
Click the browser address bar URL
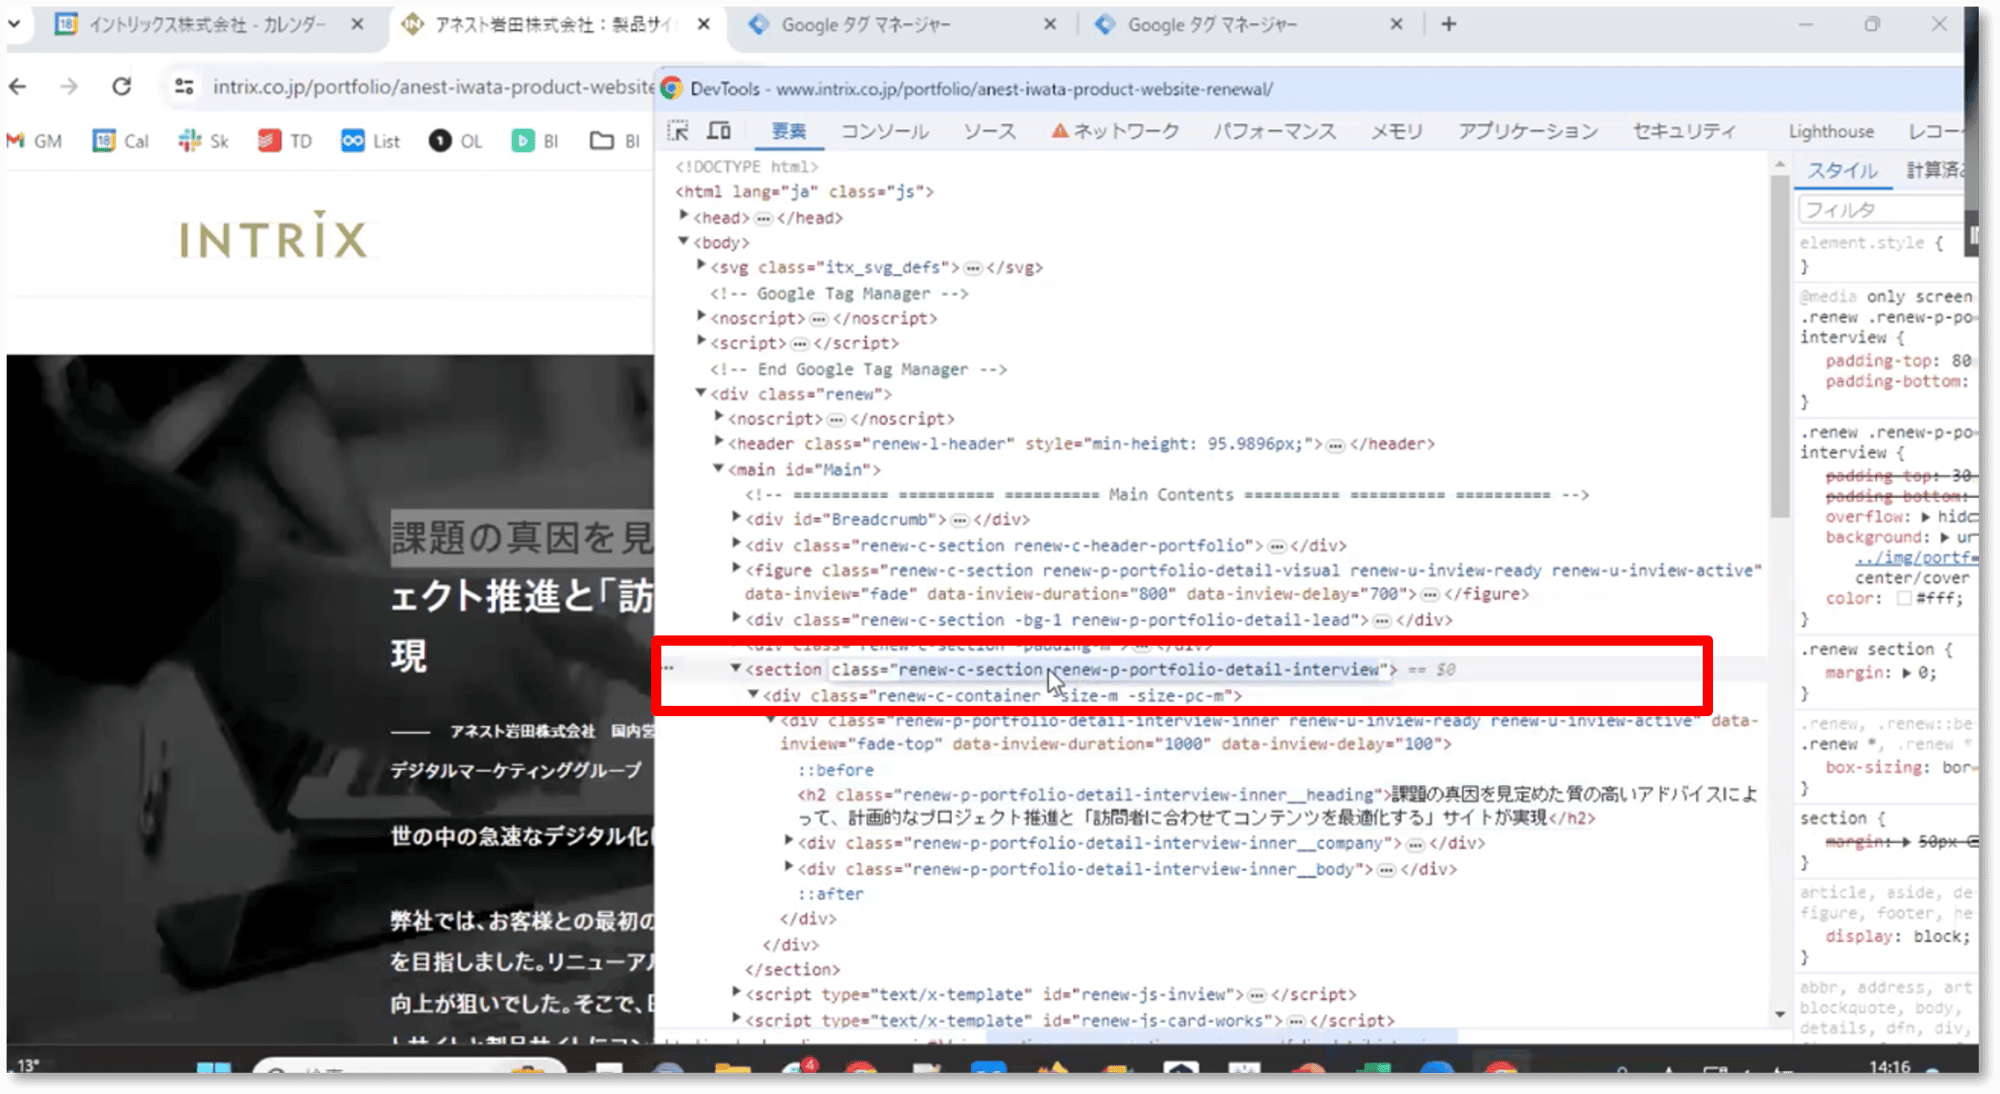click(432, 87)
